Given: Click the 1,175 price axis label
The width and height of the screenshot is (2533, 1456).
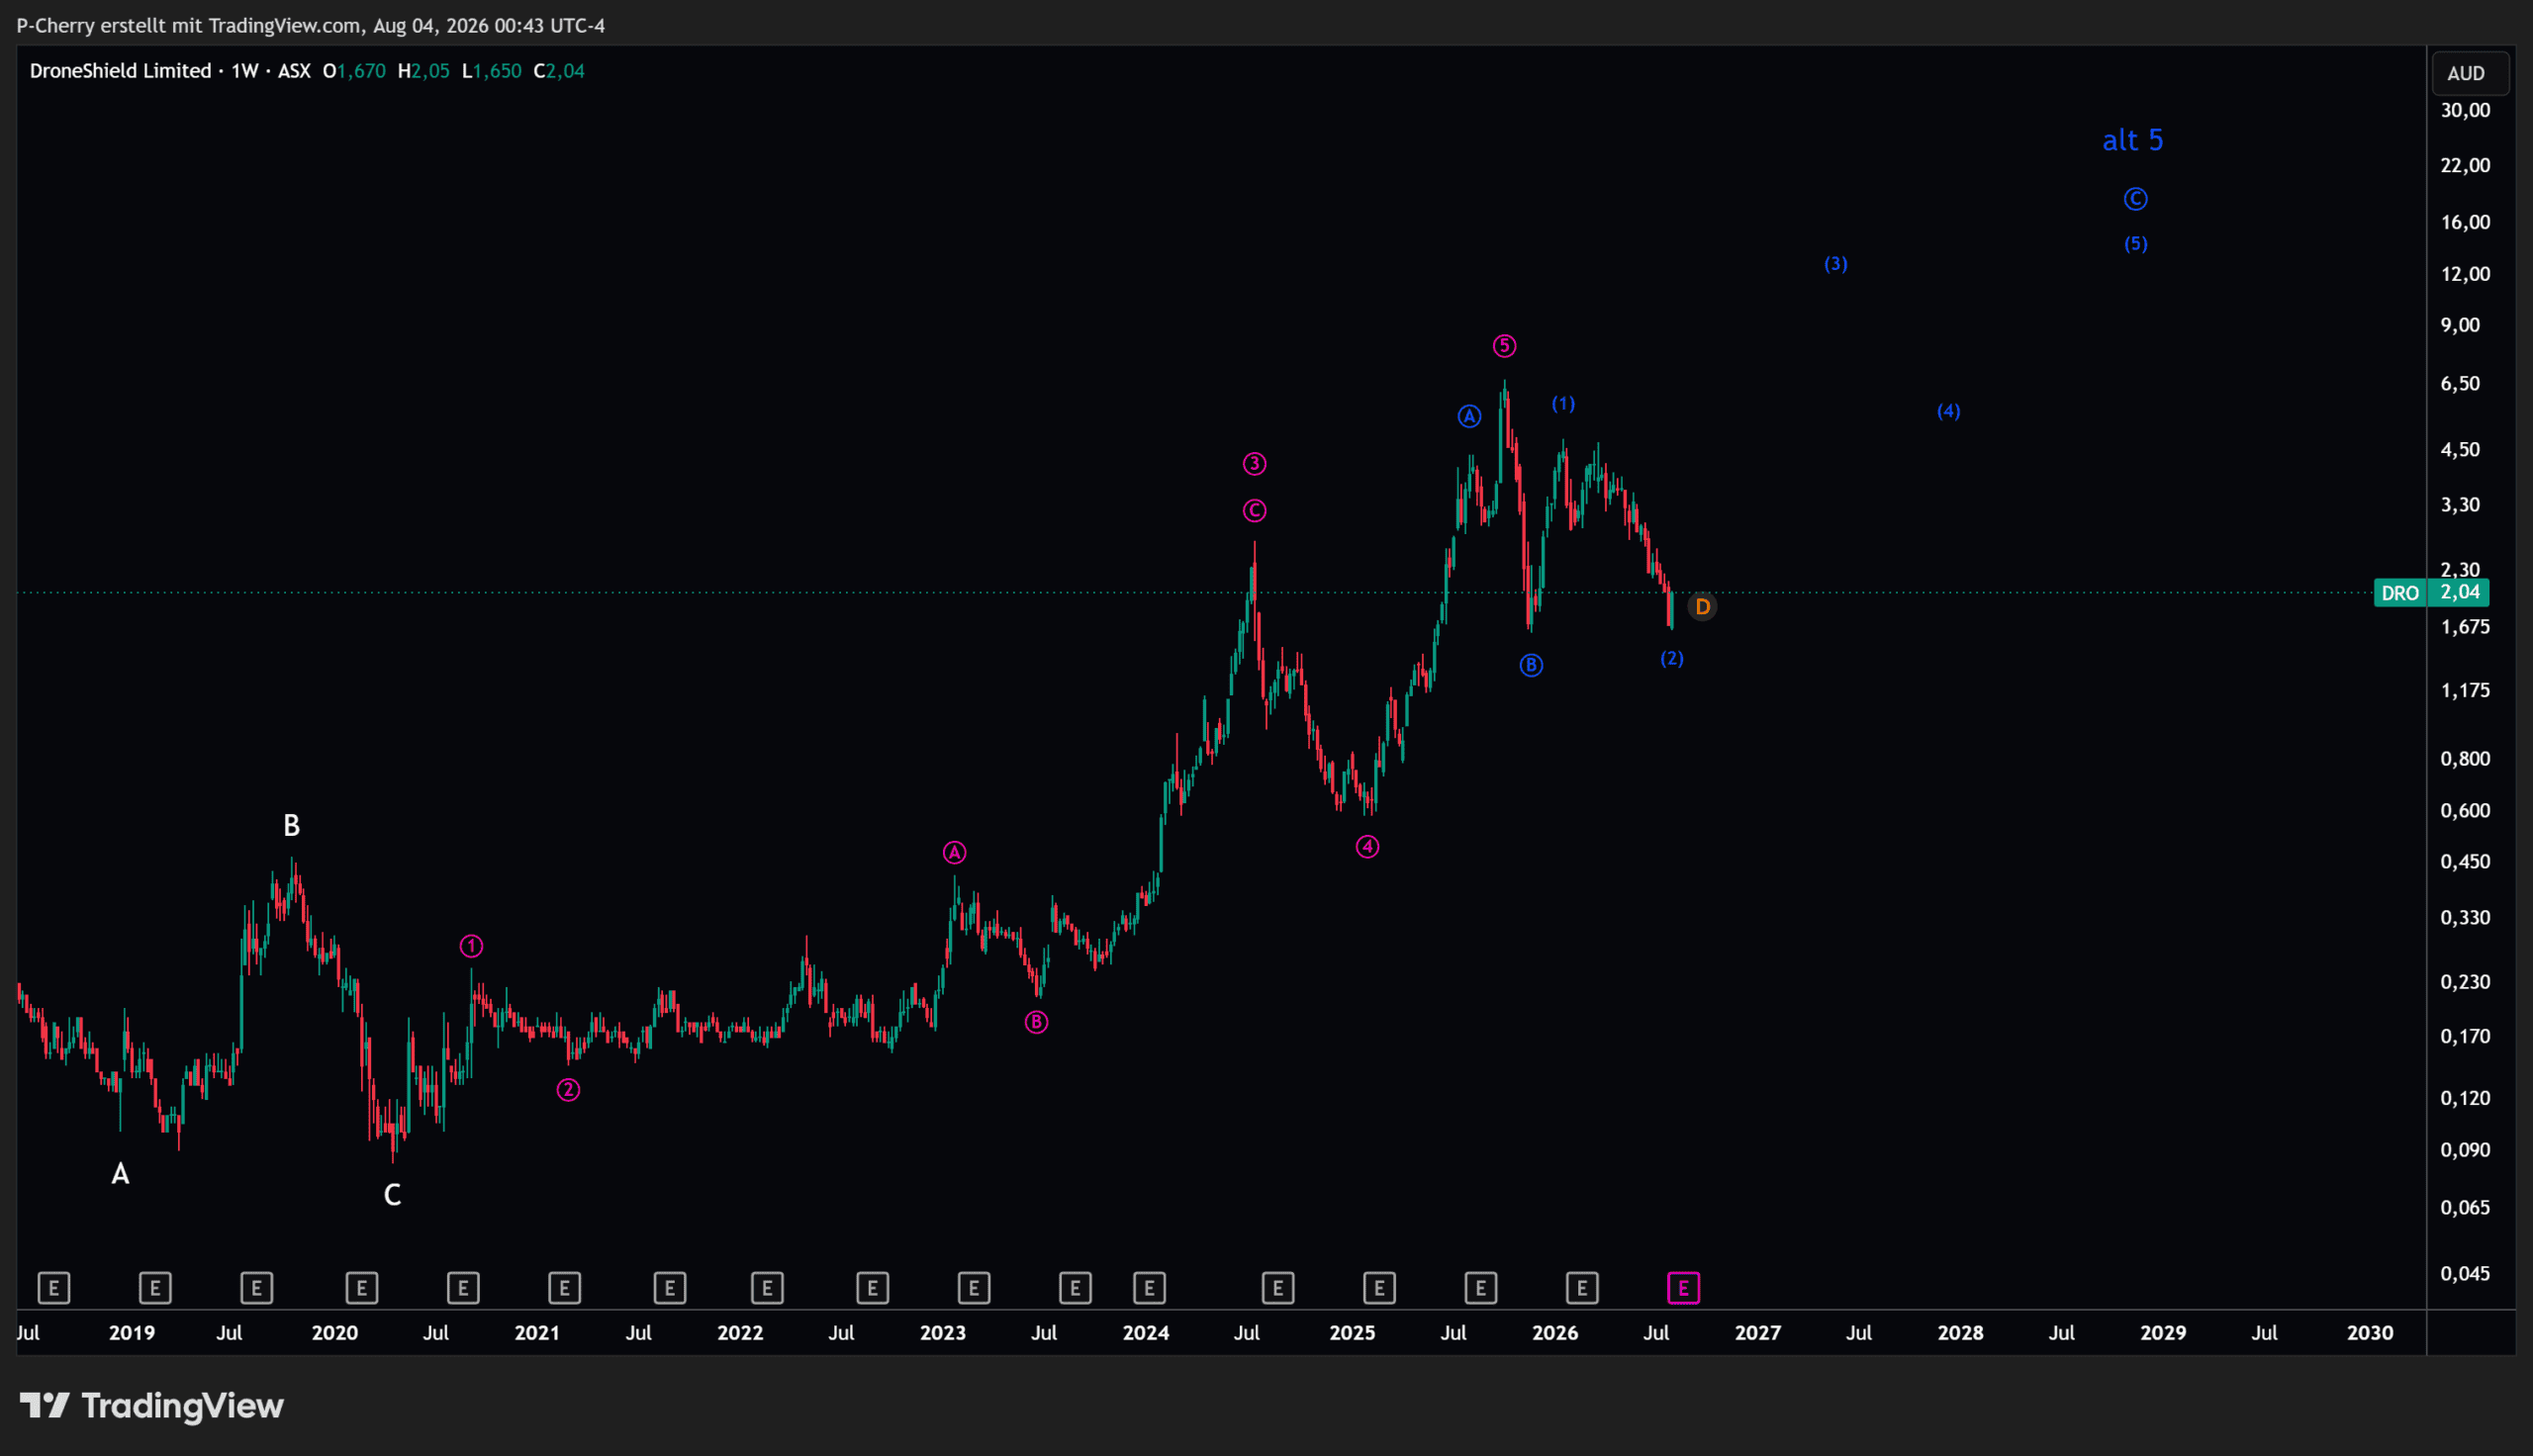Looking at the screenshot, I should pos(2465,691).
